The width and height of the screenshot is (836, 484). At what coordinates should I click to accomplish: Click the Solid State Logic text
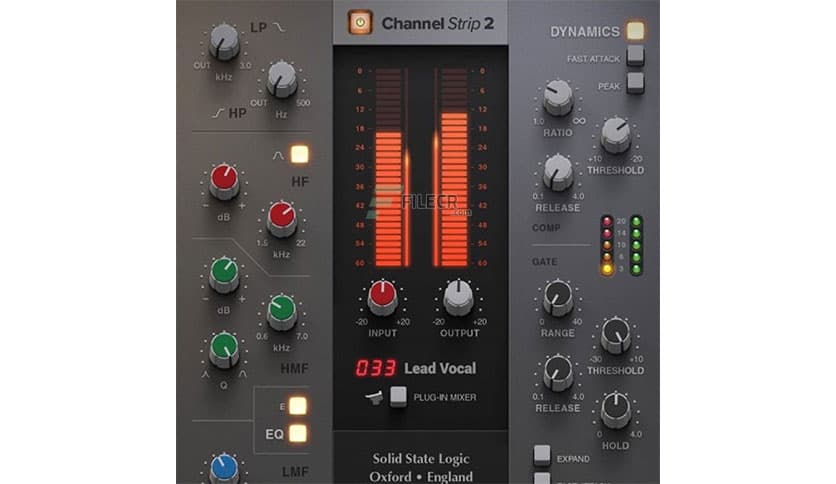[421, 458]
